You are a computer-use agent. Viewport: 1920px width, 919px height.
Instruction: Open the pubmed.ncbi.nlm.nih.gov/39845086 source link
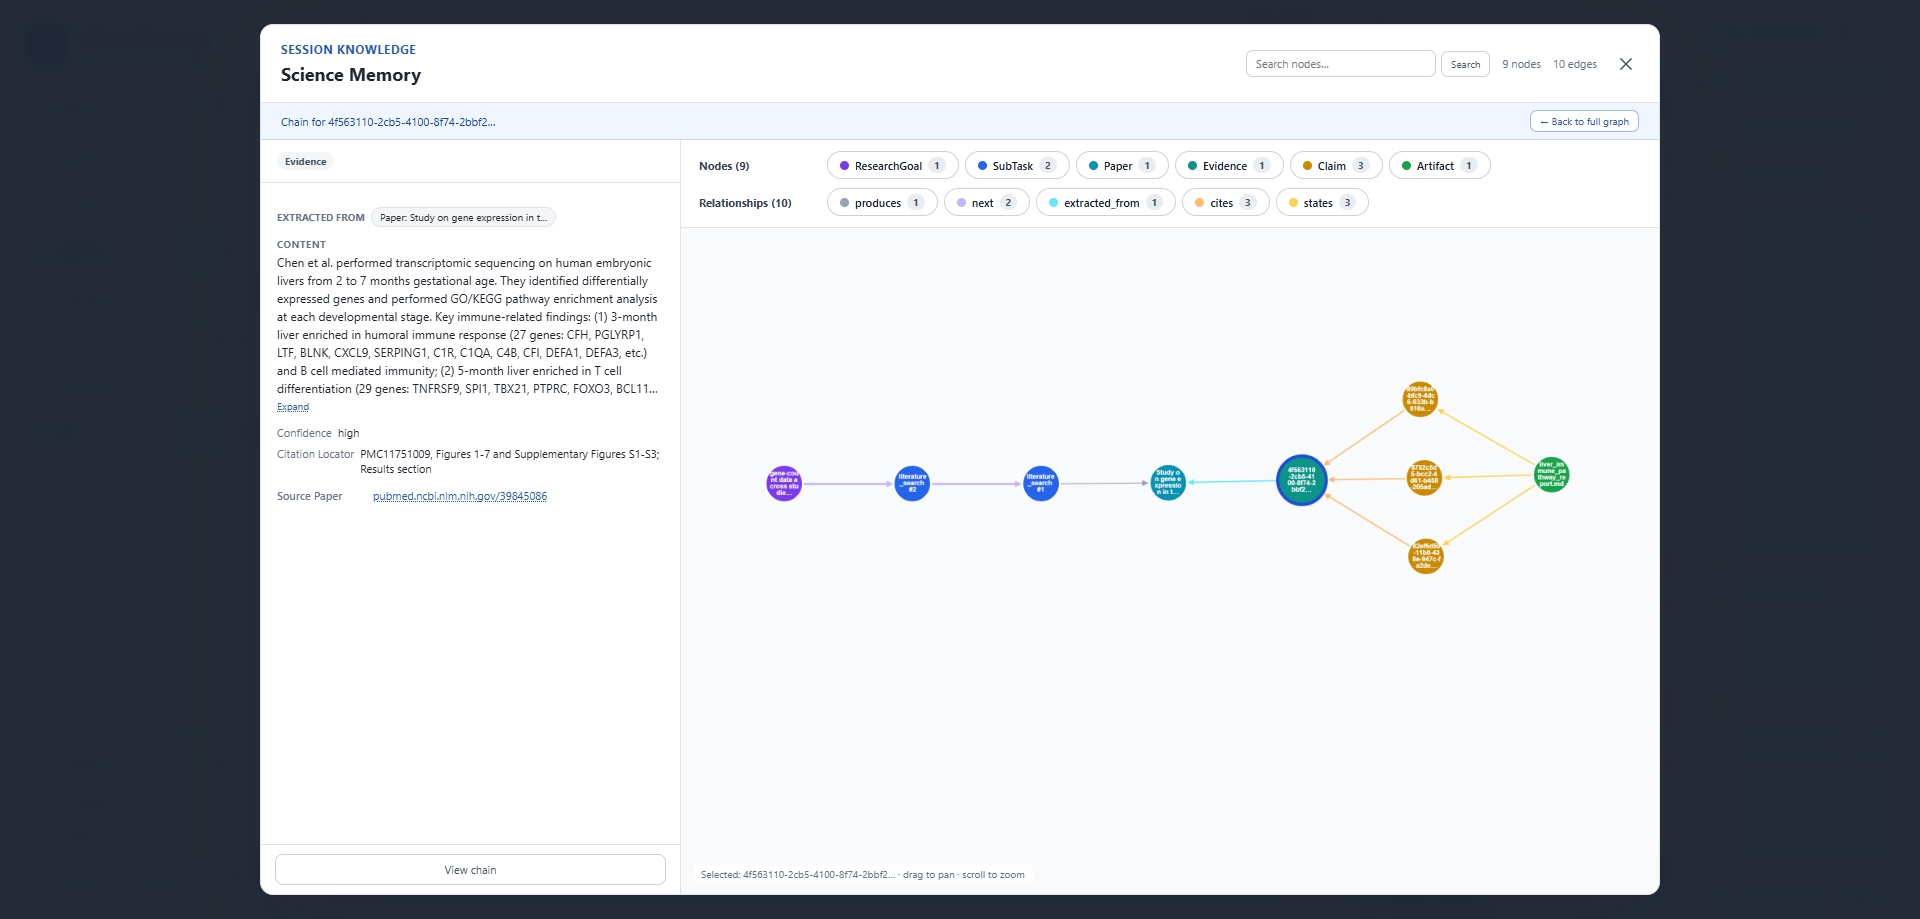click(x=460, y=496)
